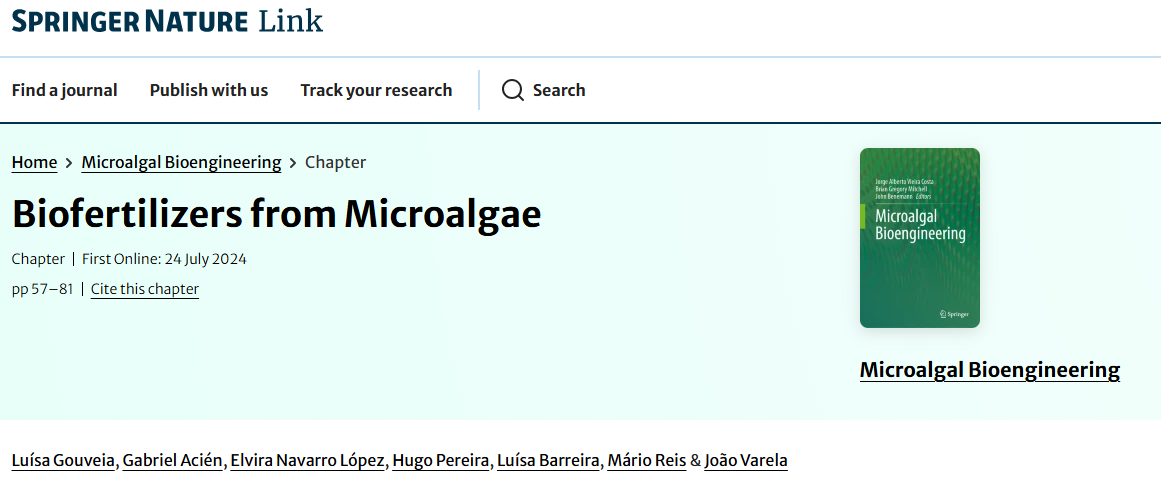The image size is (1161, 482).
Task: Click the Biofertilizers from Microalgae heading
Action: (277, 213)
